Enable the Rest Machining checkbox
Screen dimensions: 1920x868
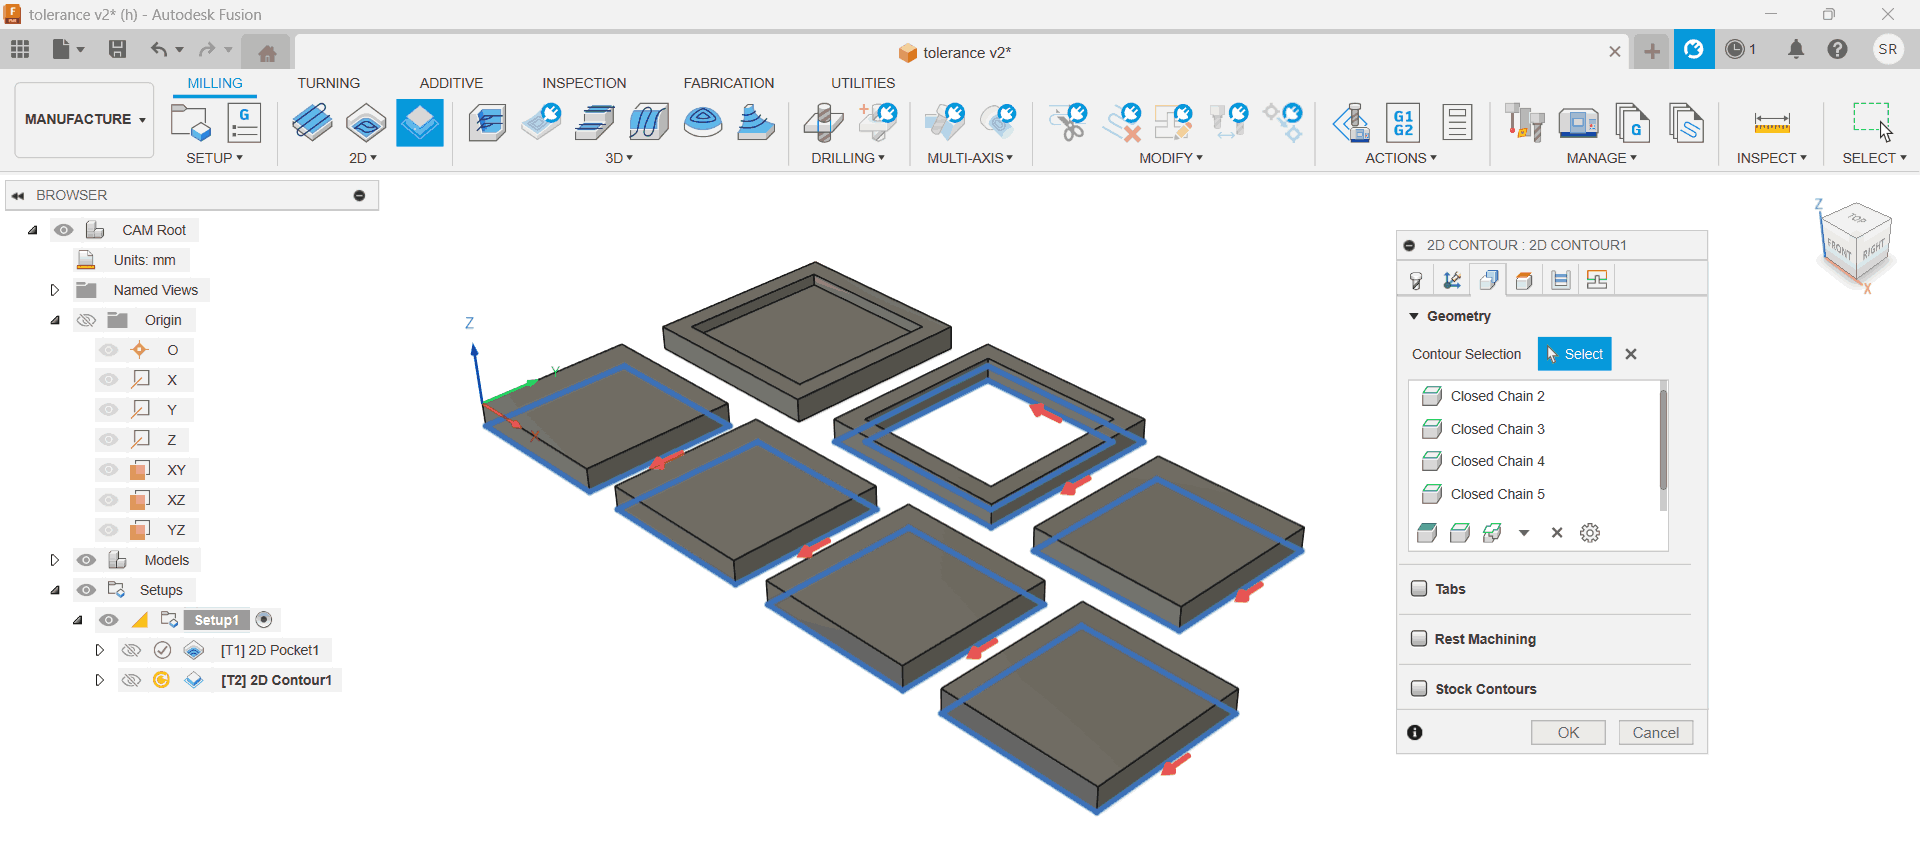point(1419,638)
